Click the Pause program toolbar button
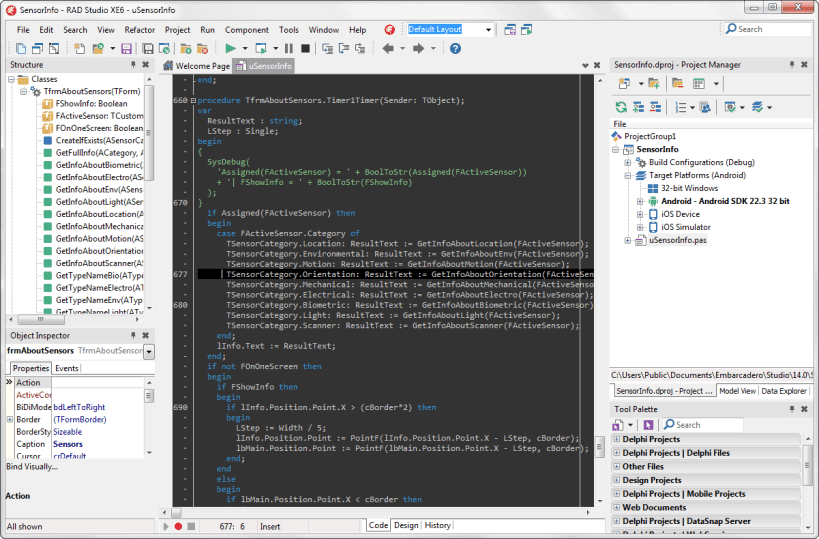 [289, 49]
